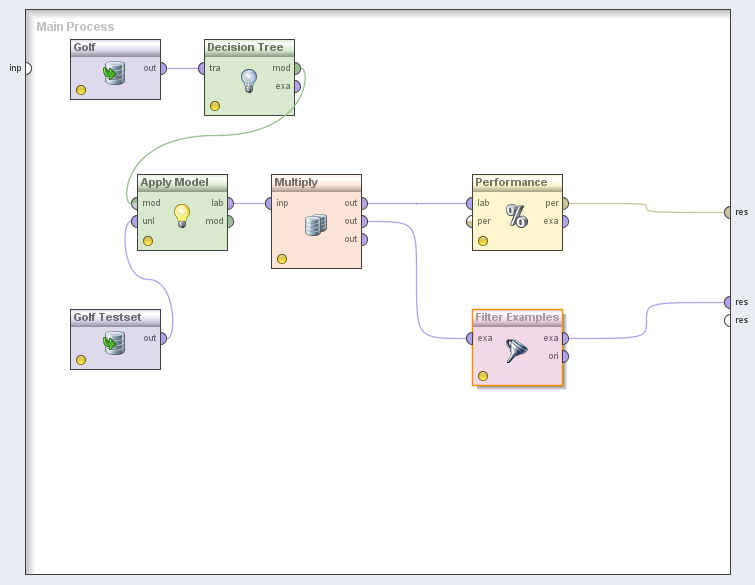Viewport: 755px width, 585px height.
Task: Click the Golf operator database icon
Action: (x=114, y=74)
